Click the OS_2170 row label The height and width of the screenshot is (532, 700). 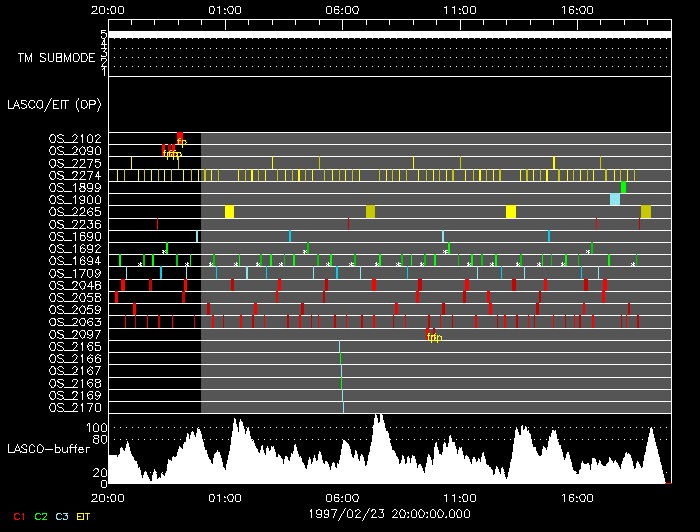[74, 407]
